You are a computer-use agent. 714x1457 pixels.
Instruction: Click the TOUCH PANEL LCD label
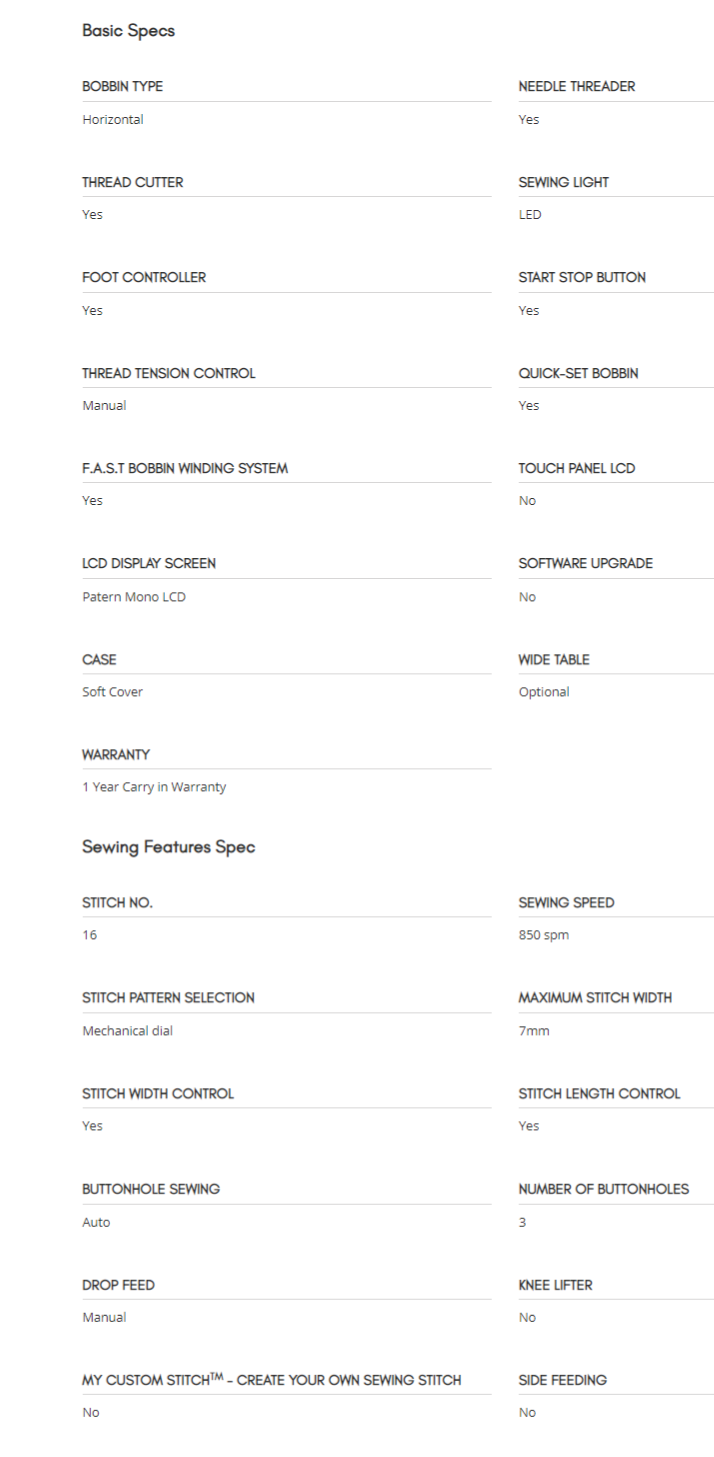[x=576, y=469]
